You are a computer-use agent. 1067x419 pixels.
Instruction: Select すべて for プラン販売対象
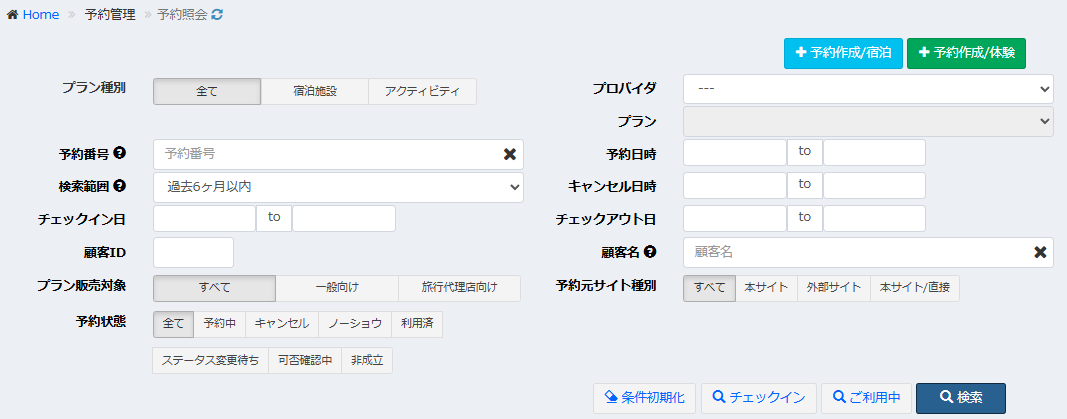tap(214, 288)
